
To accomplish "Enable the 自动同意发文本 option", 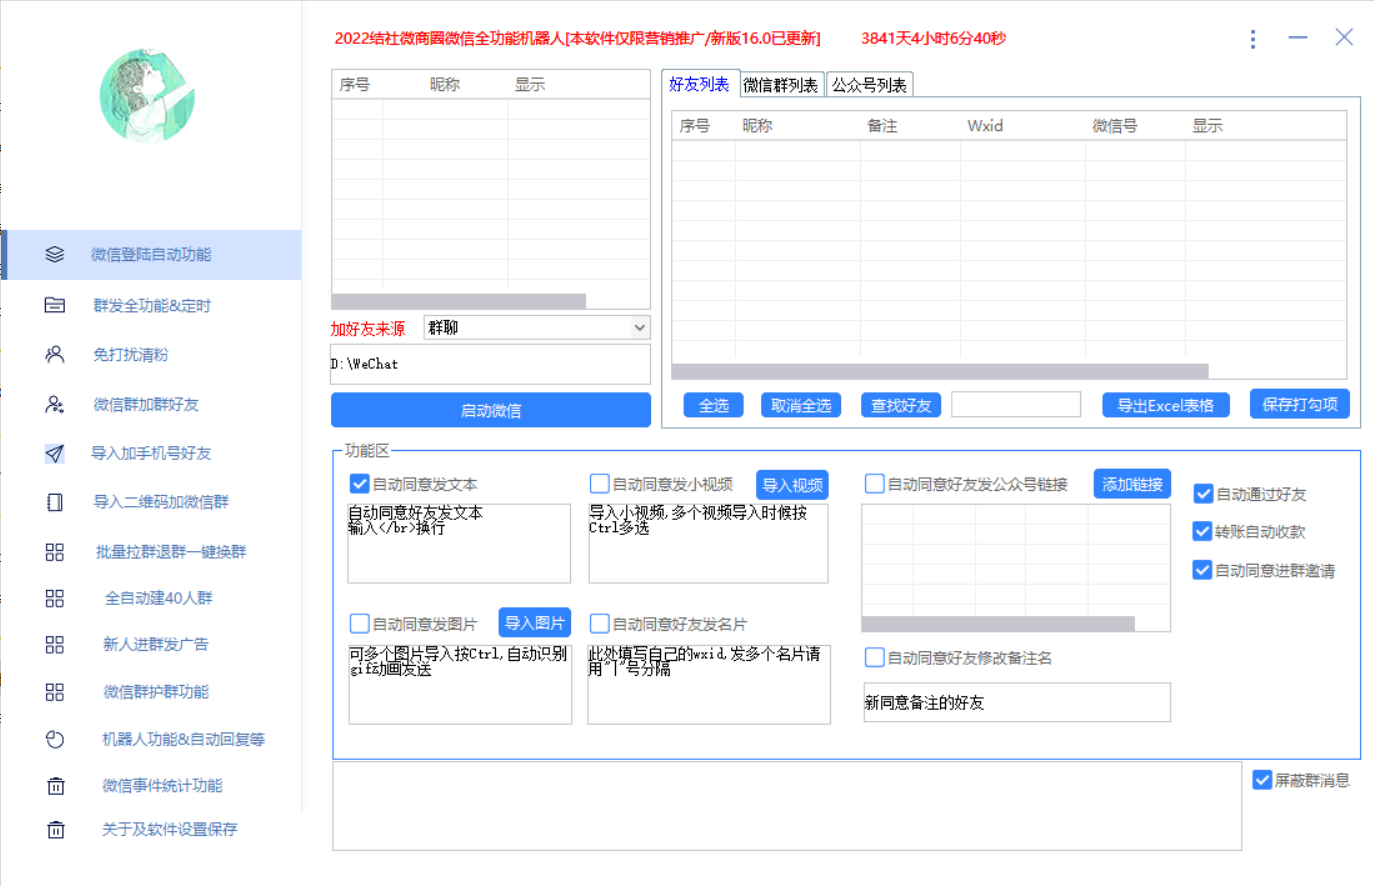I will coord(359,484).
